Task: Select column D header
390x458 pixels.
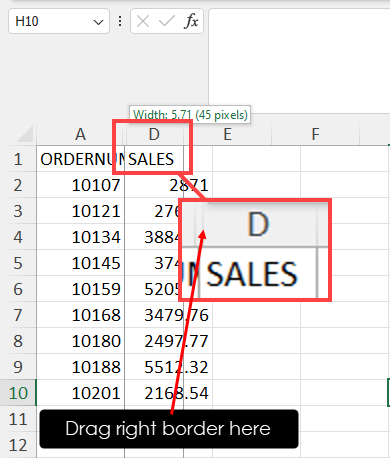Action: (x=154, y=134)
